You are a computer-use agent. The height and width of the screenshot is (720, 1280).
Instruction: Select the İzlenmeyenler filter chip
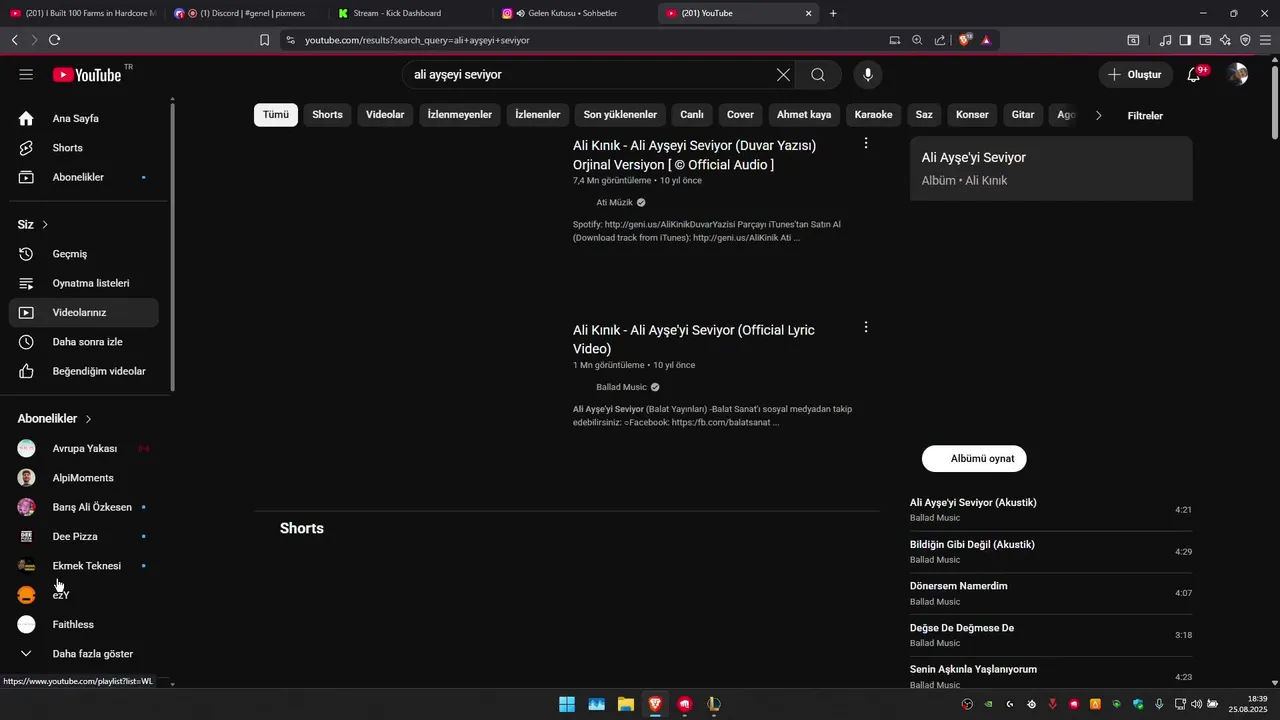pyautogui.click(x=460, y=115)
